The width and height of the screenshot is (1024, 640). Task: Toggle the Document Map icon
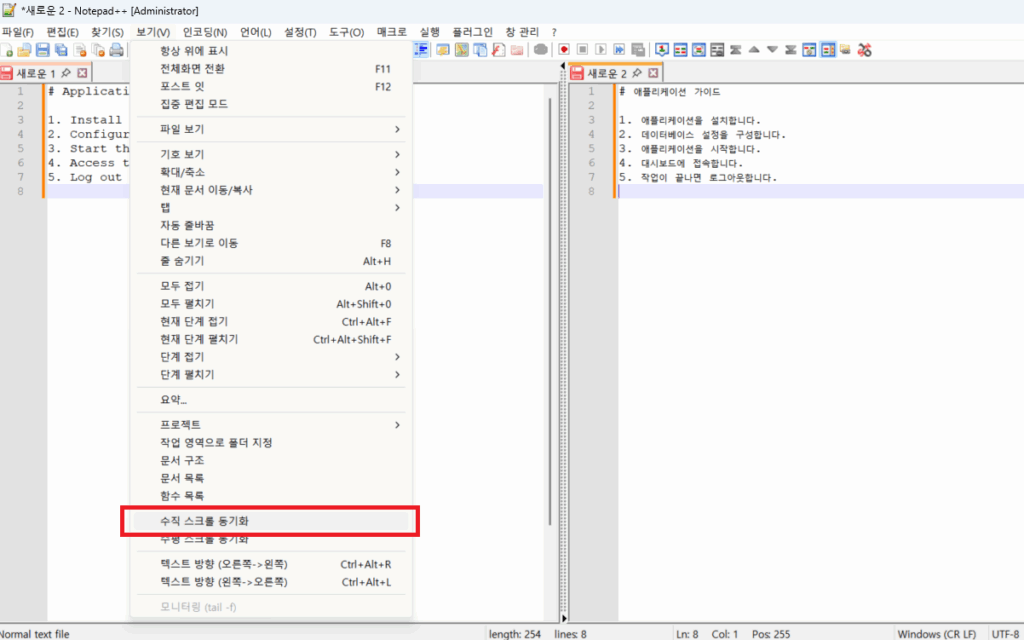tap(808, 48)
